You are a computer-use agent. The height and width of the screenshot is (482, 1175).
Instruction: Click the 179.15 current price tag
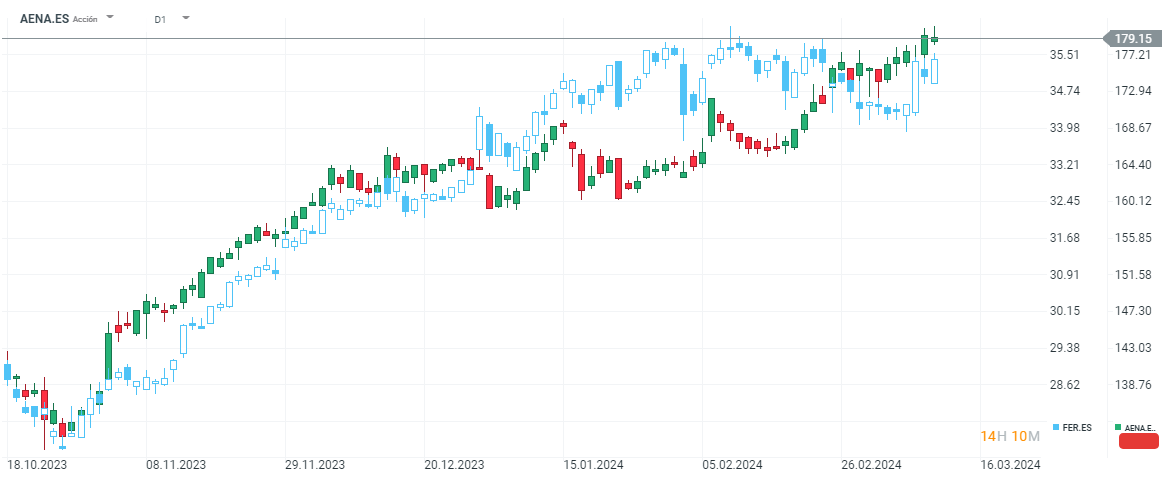tap(1134, 38)
